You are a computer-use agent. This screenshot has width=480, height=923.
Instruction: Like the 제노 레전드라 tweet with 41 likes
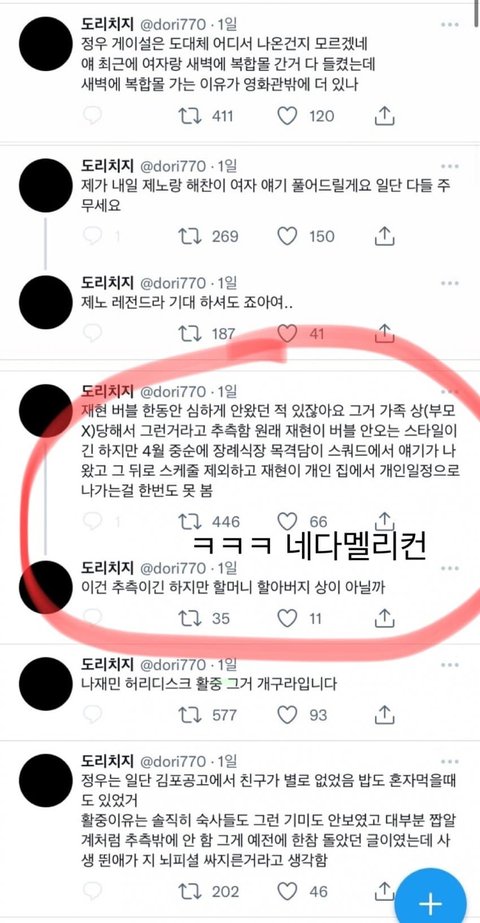[x=287, y=334]
